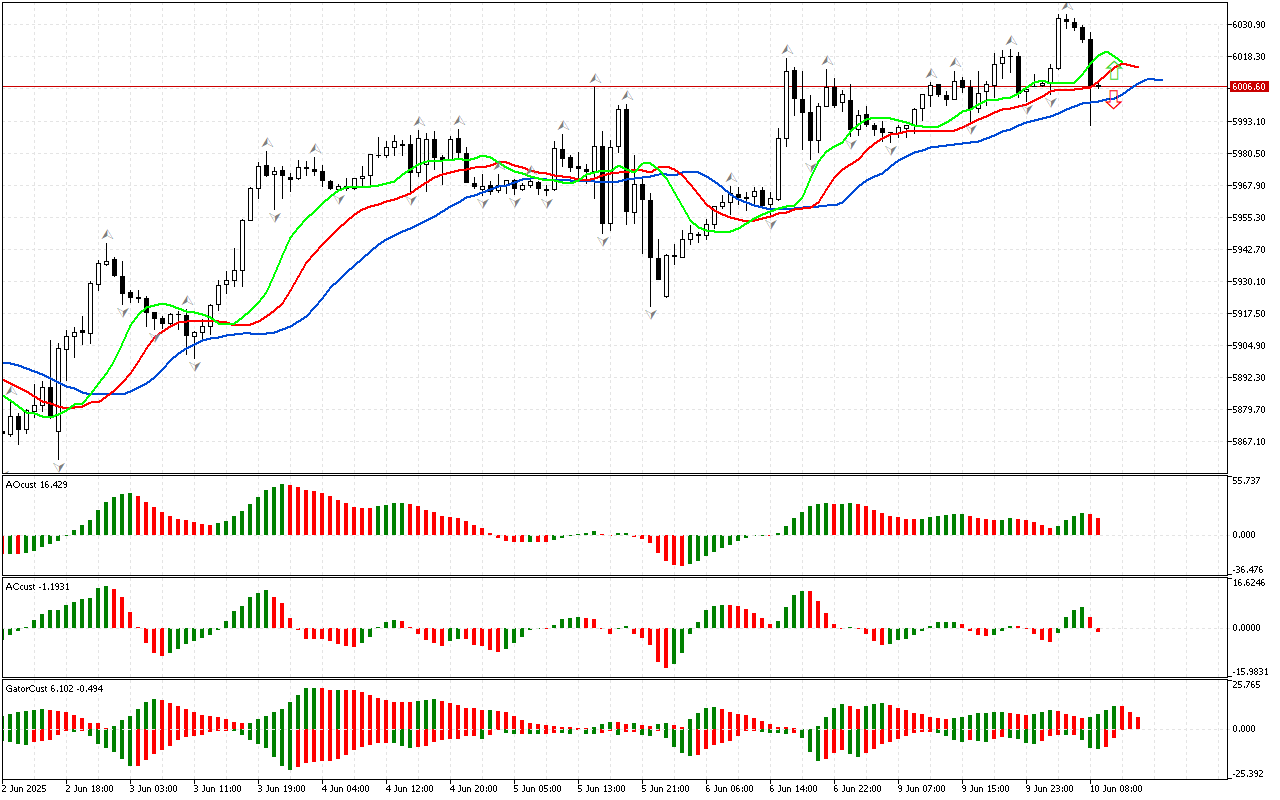Viewport: 1280px width, 800px height.
Task: Click the 16.6246 AC scale value
Action: tap(1250, 582)
